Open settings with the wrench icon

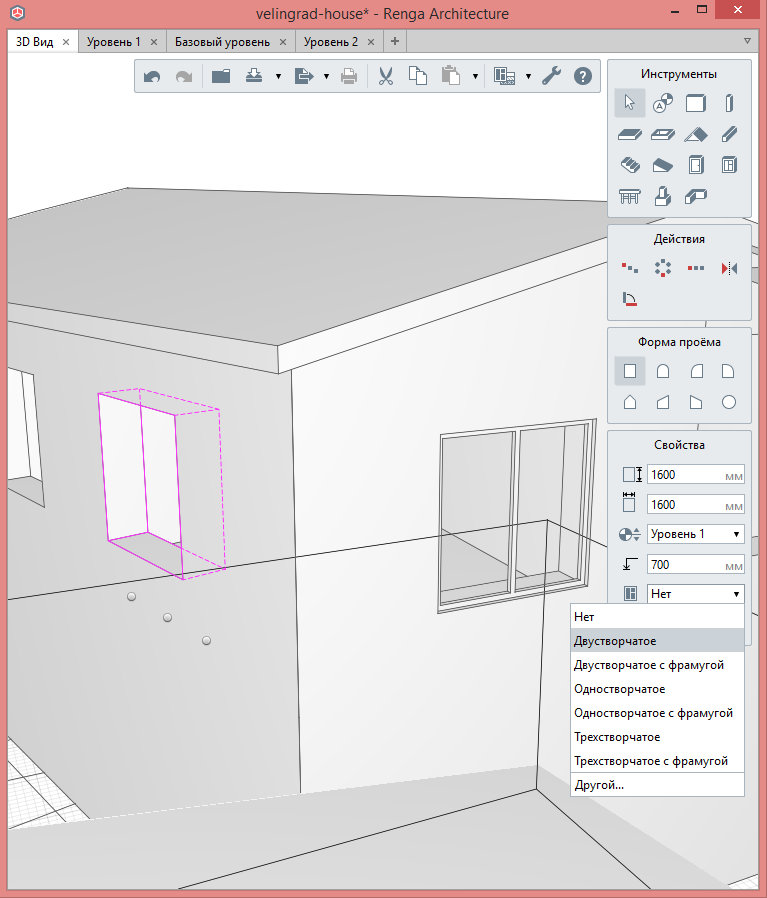pos(551,76)
